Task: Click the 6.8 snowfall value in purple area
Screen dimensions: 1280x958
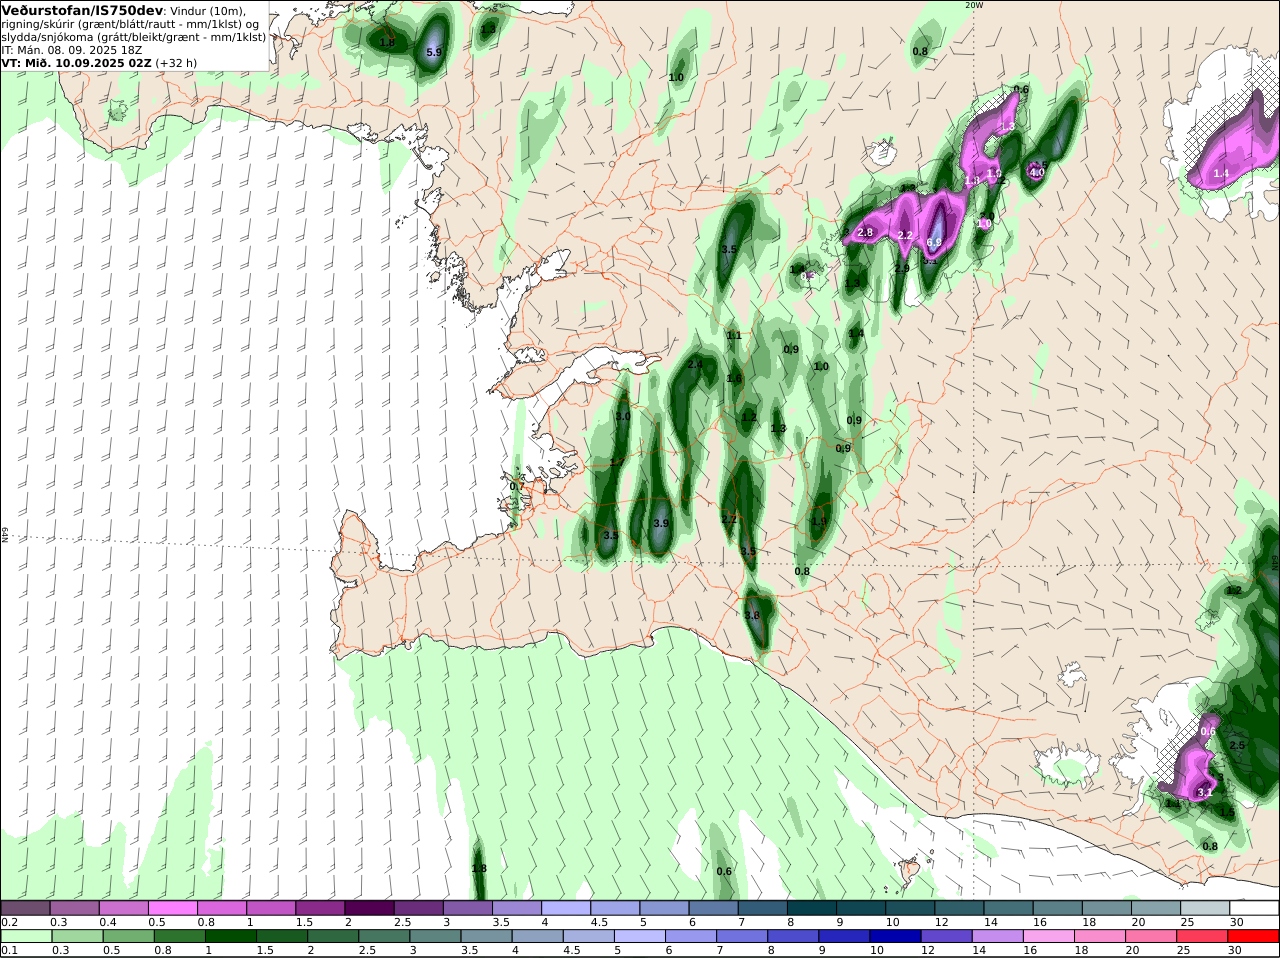Action: (x=935, y=242)
